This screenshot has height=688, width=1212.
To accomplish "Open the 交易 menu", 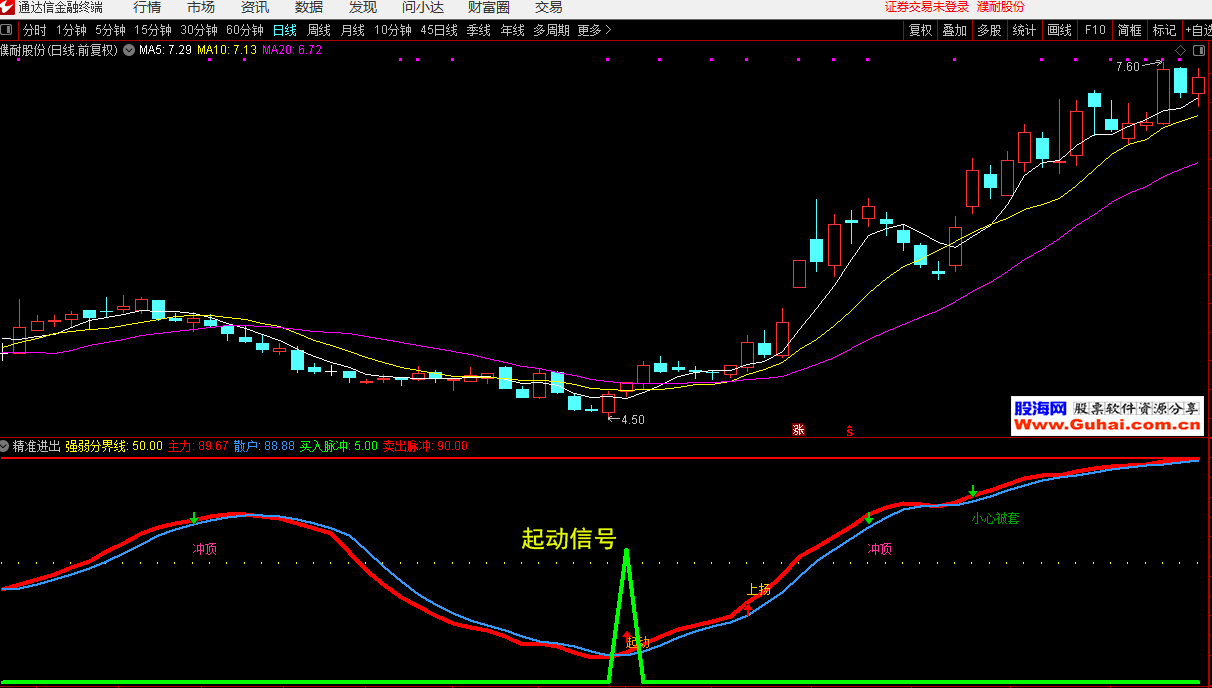I will 548,8.
